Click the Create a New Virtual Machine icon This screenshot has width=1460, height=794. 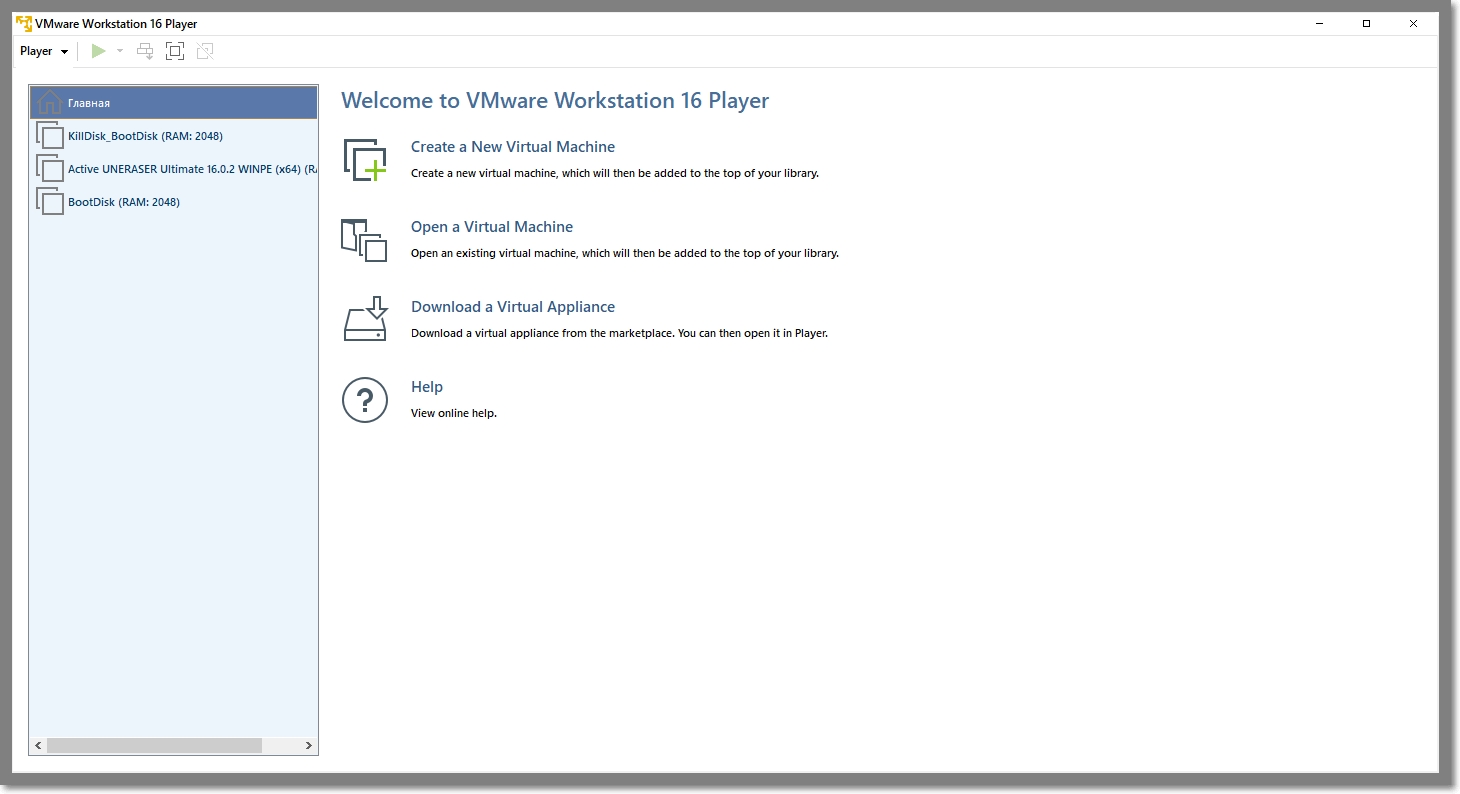tap(364, 160)
